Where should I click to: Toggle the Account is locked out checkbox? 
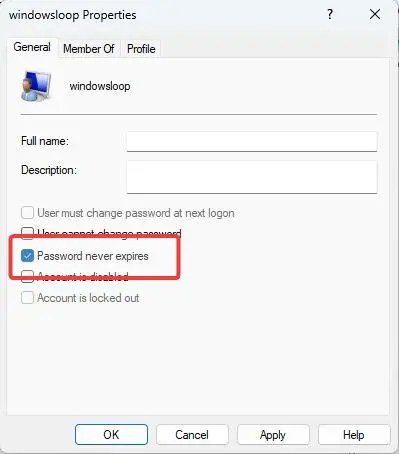click(x=27, y=298)
